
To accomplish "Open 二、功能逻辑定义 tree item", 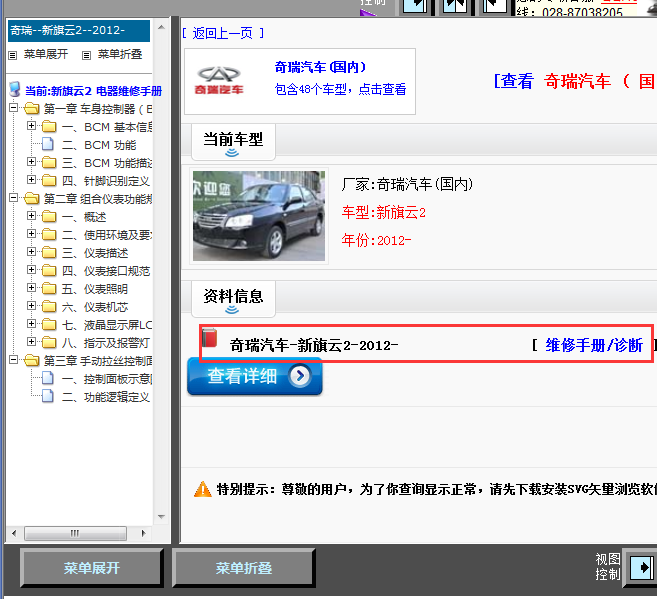I will [106, 397].
